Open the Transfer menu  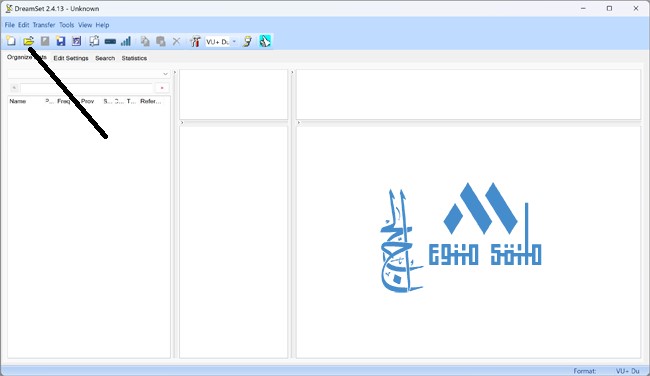tap(44, 25)
